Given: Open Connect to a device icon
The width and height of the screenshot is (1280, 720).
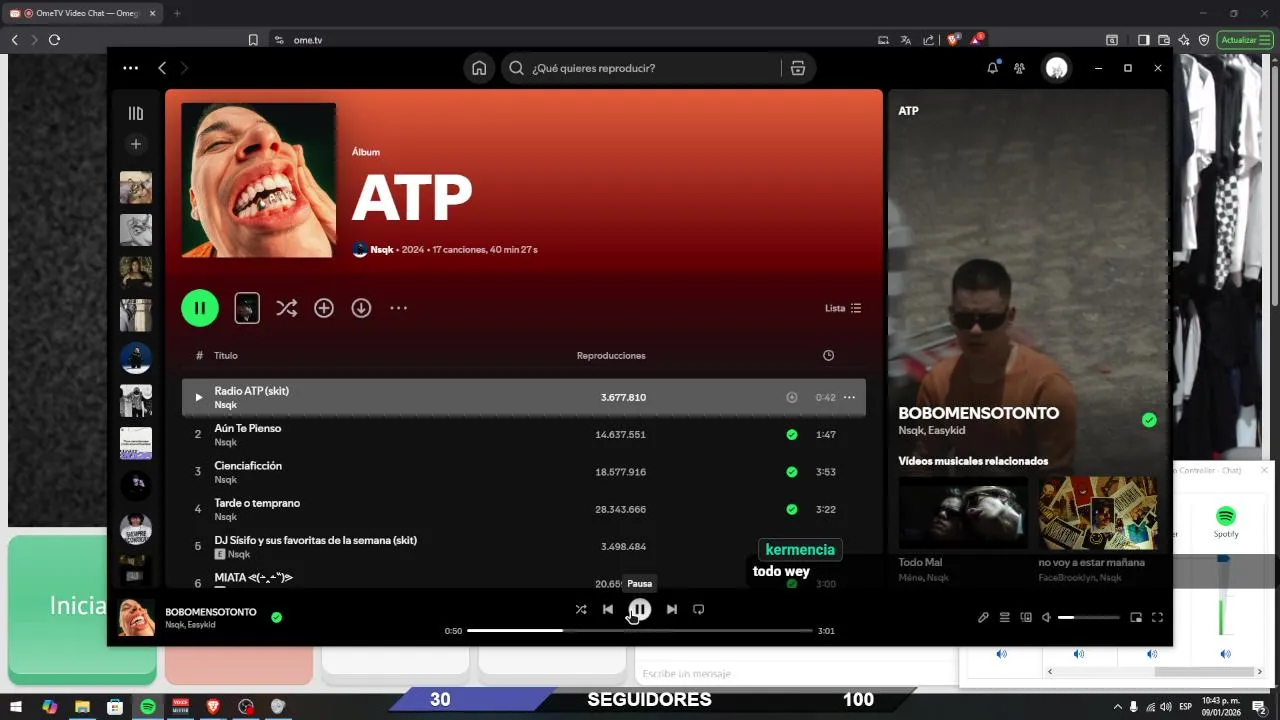Looking at the screenshot, I should tap(1026, 618).
